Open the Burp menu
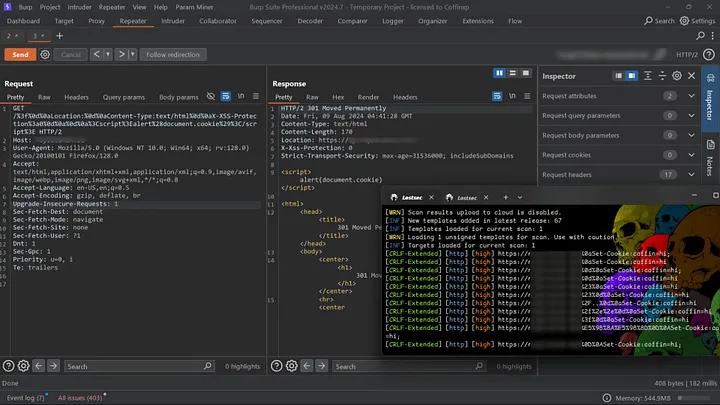 pos(25,7)
